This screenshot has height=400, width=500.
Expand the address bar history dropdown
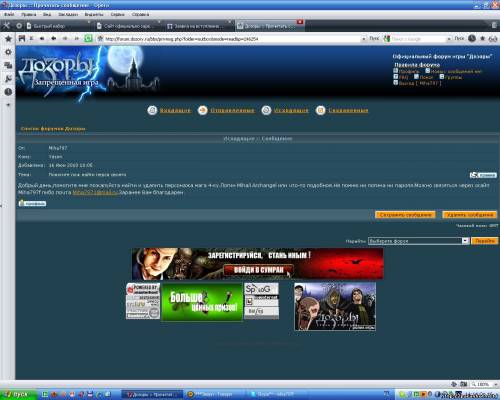363,39
